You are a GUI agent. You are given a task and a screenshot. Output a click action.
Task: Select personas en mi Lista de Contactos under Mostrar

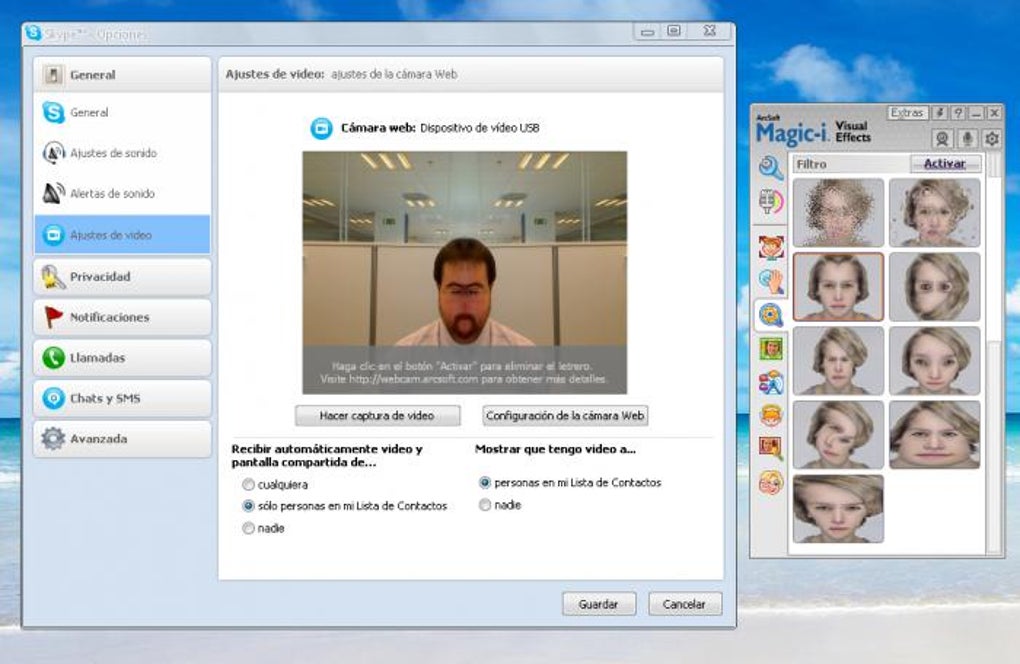point(485,483)
